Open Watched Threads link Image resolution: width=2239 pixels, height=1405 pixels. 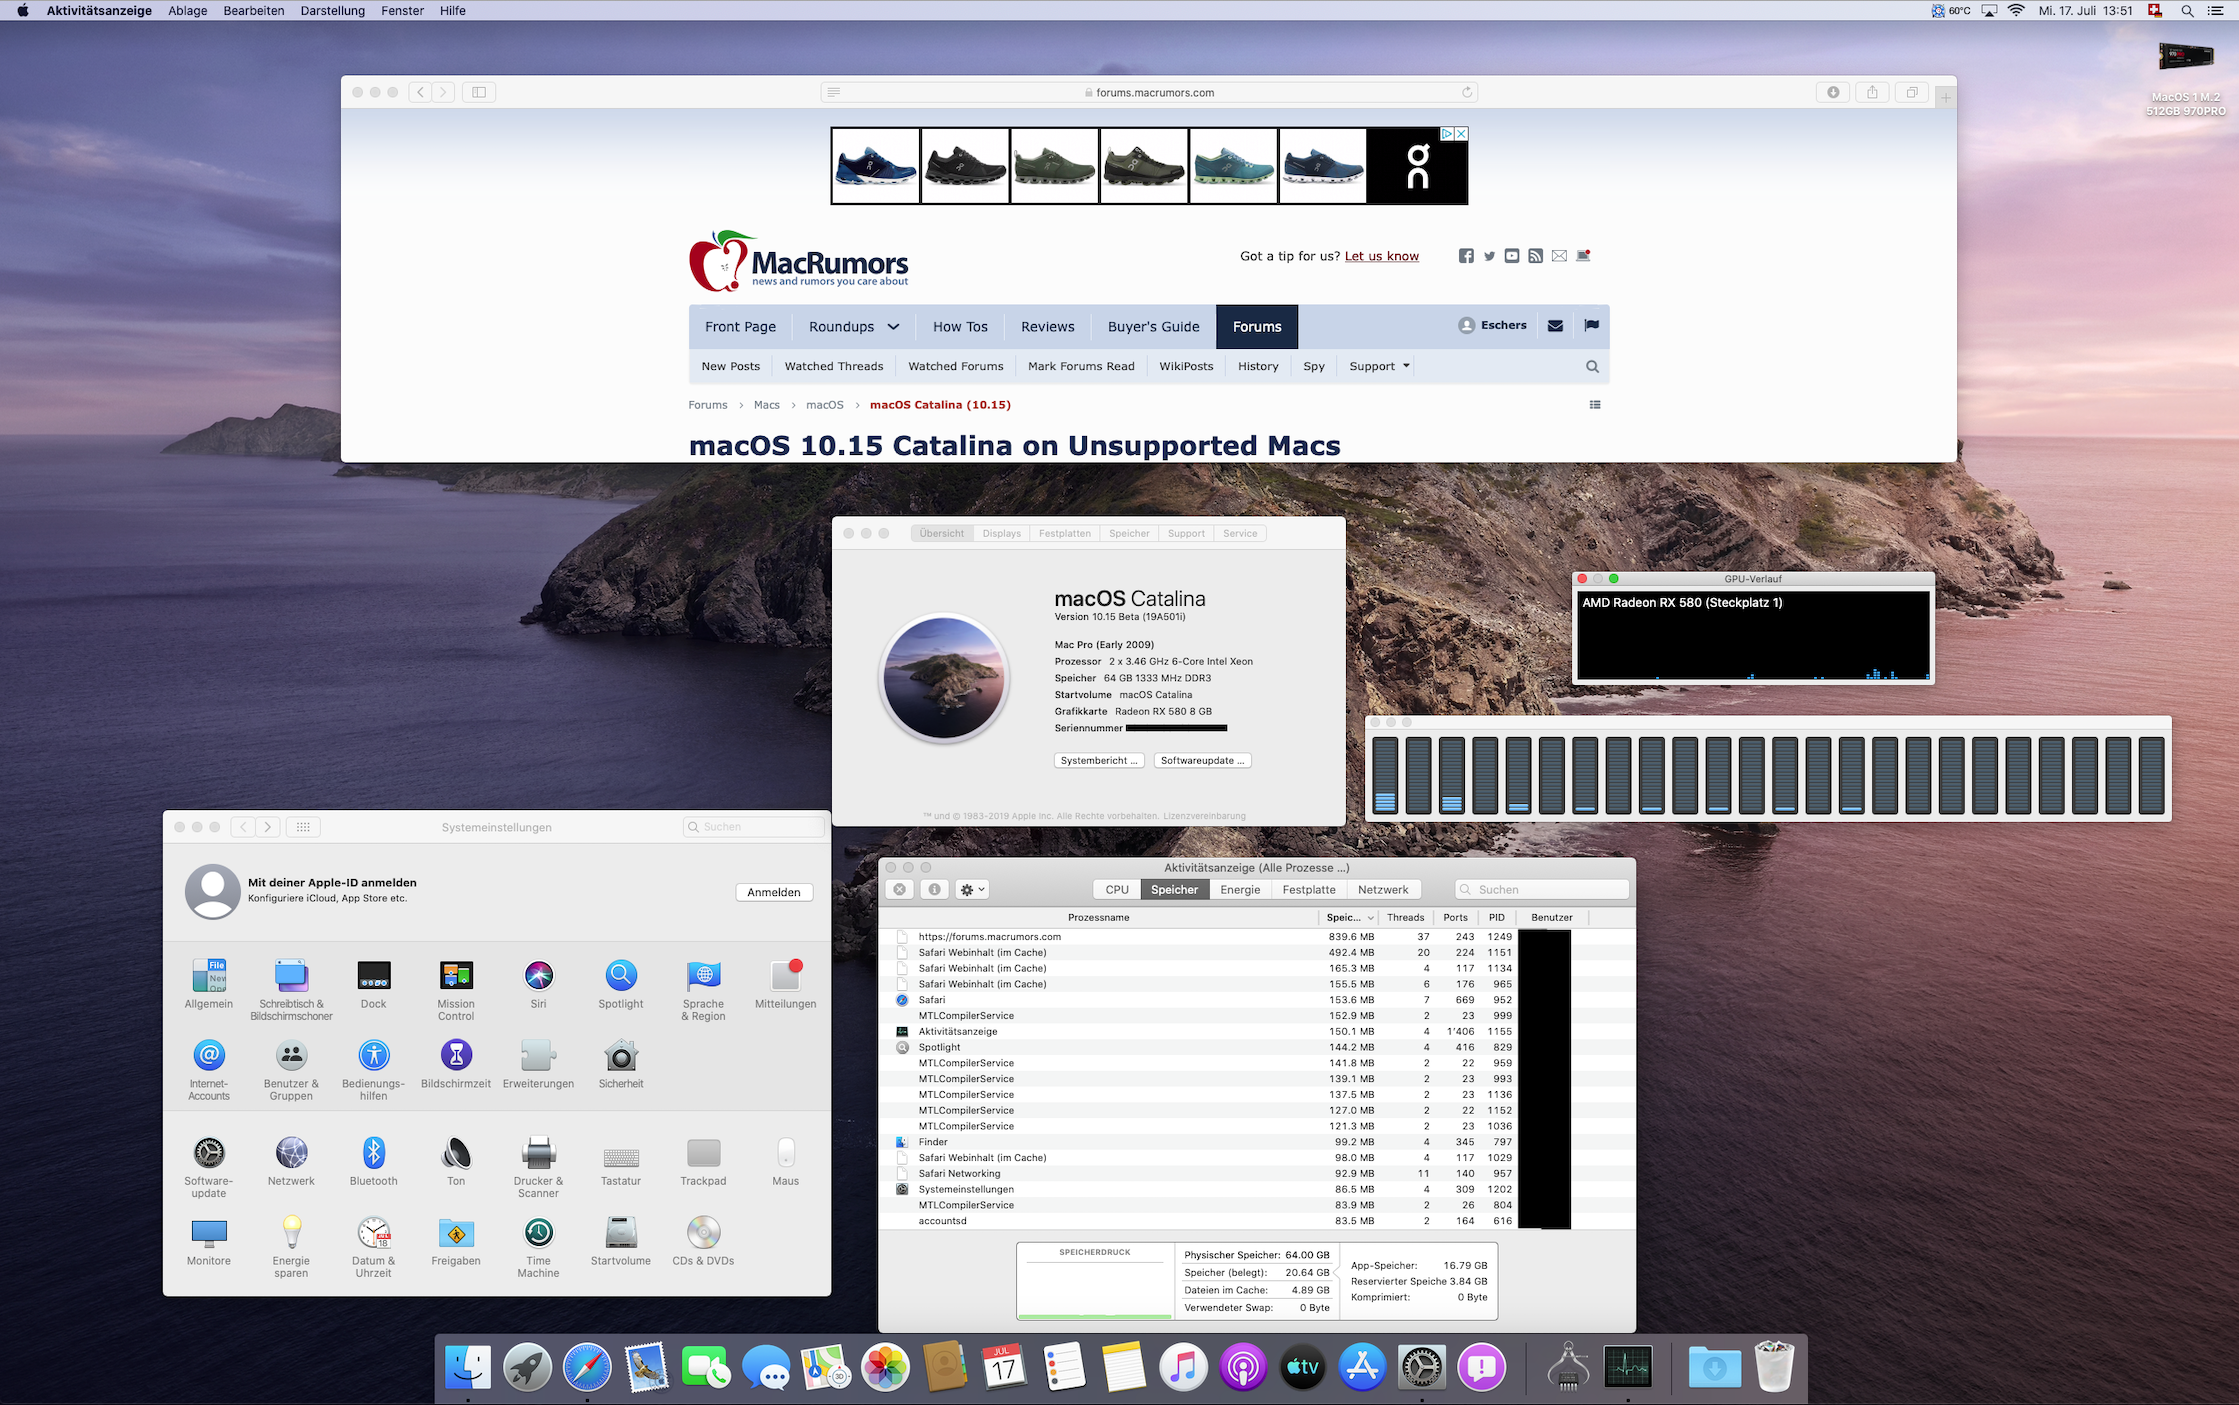(x=834, y=367)
